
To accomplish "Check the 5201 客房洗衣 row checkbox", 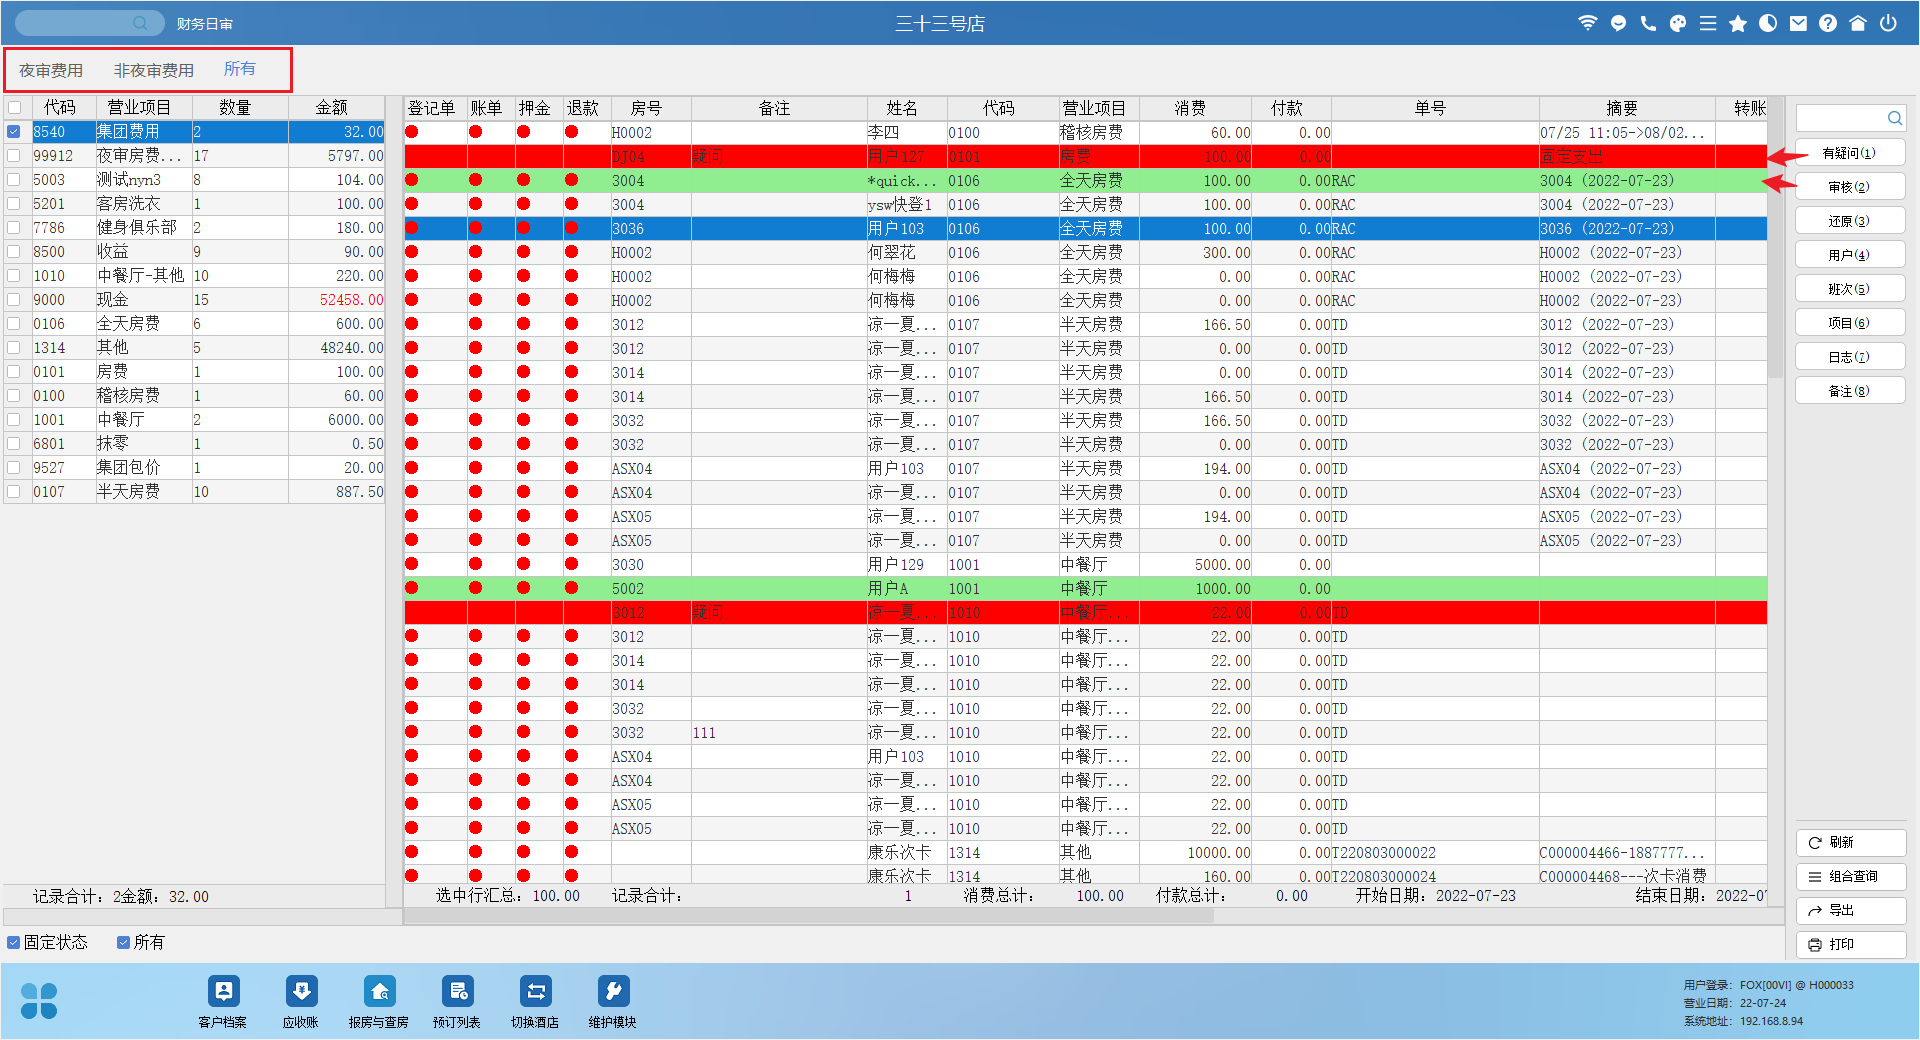I will [x=14, y=204].
